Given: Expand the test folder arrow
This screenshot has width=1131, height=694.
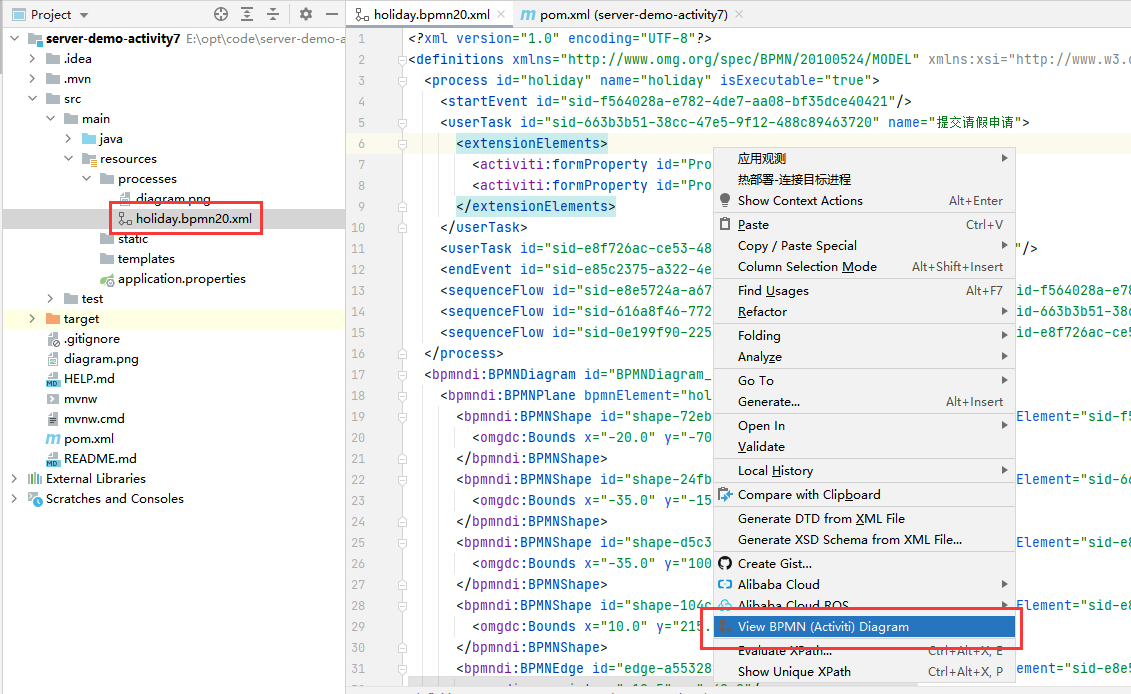Looking at the screenshot, I should click(x=50, y=299).
